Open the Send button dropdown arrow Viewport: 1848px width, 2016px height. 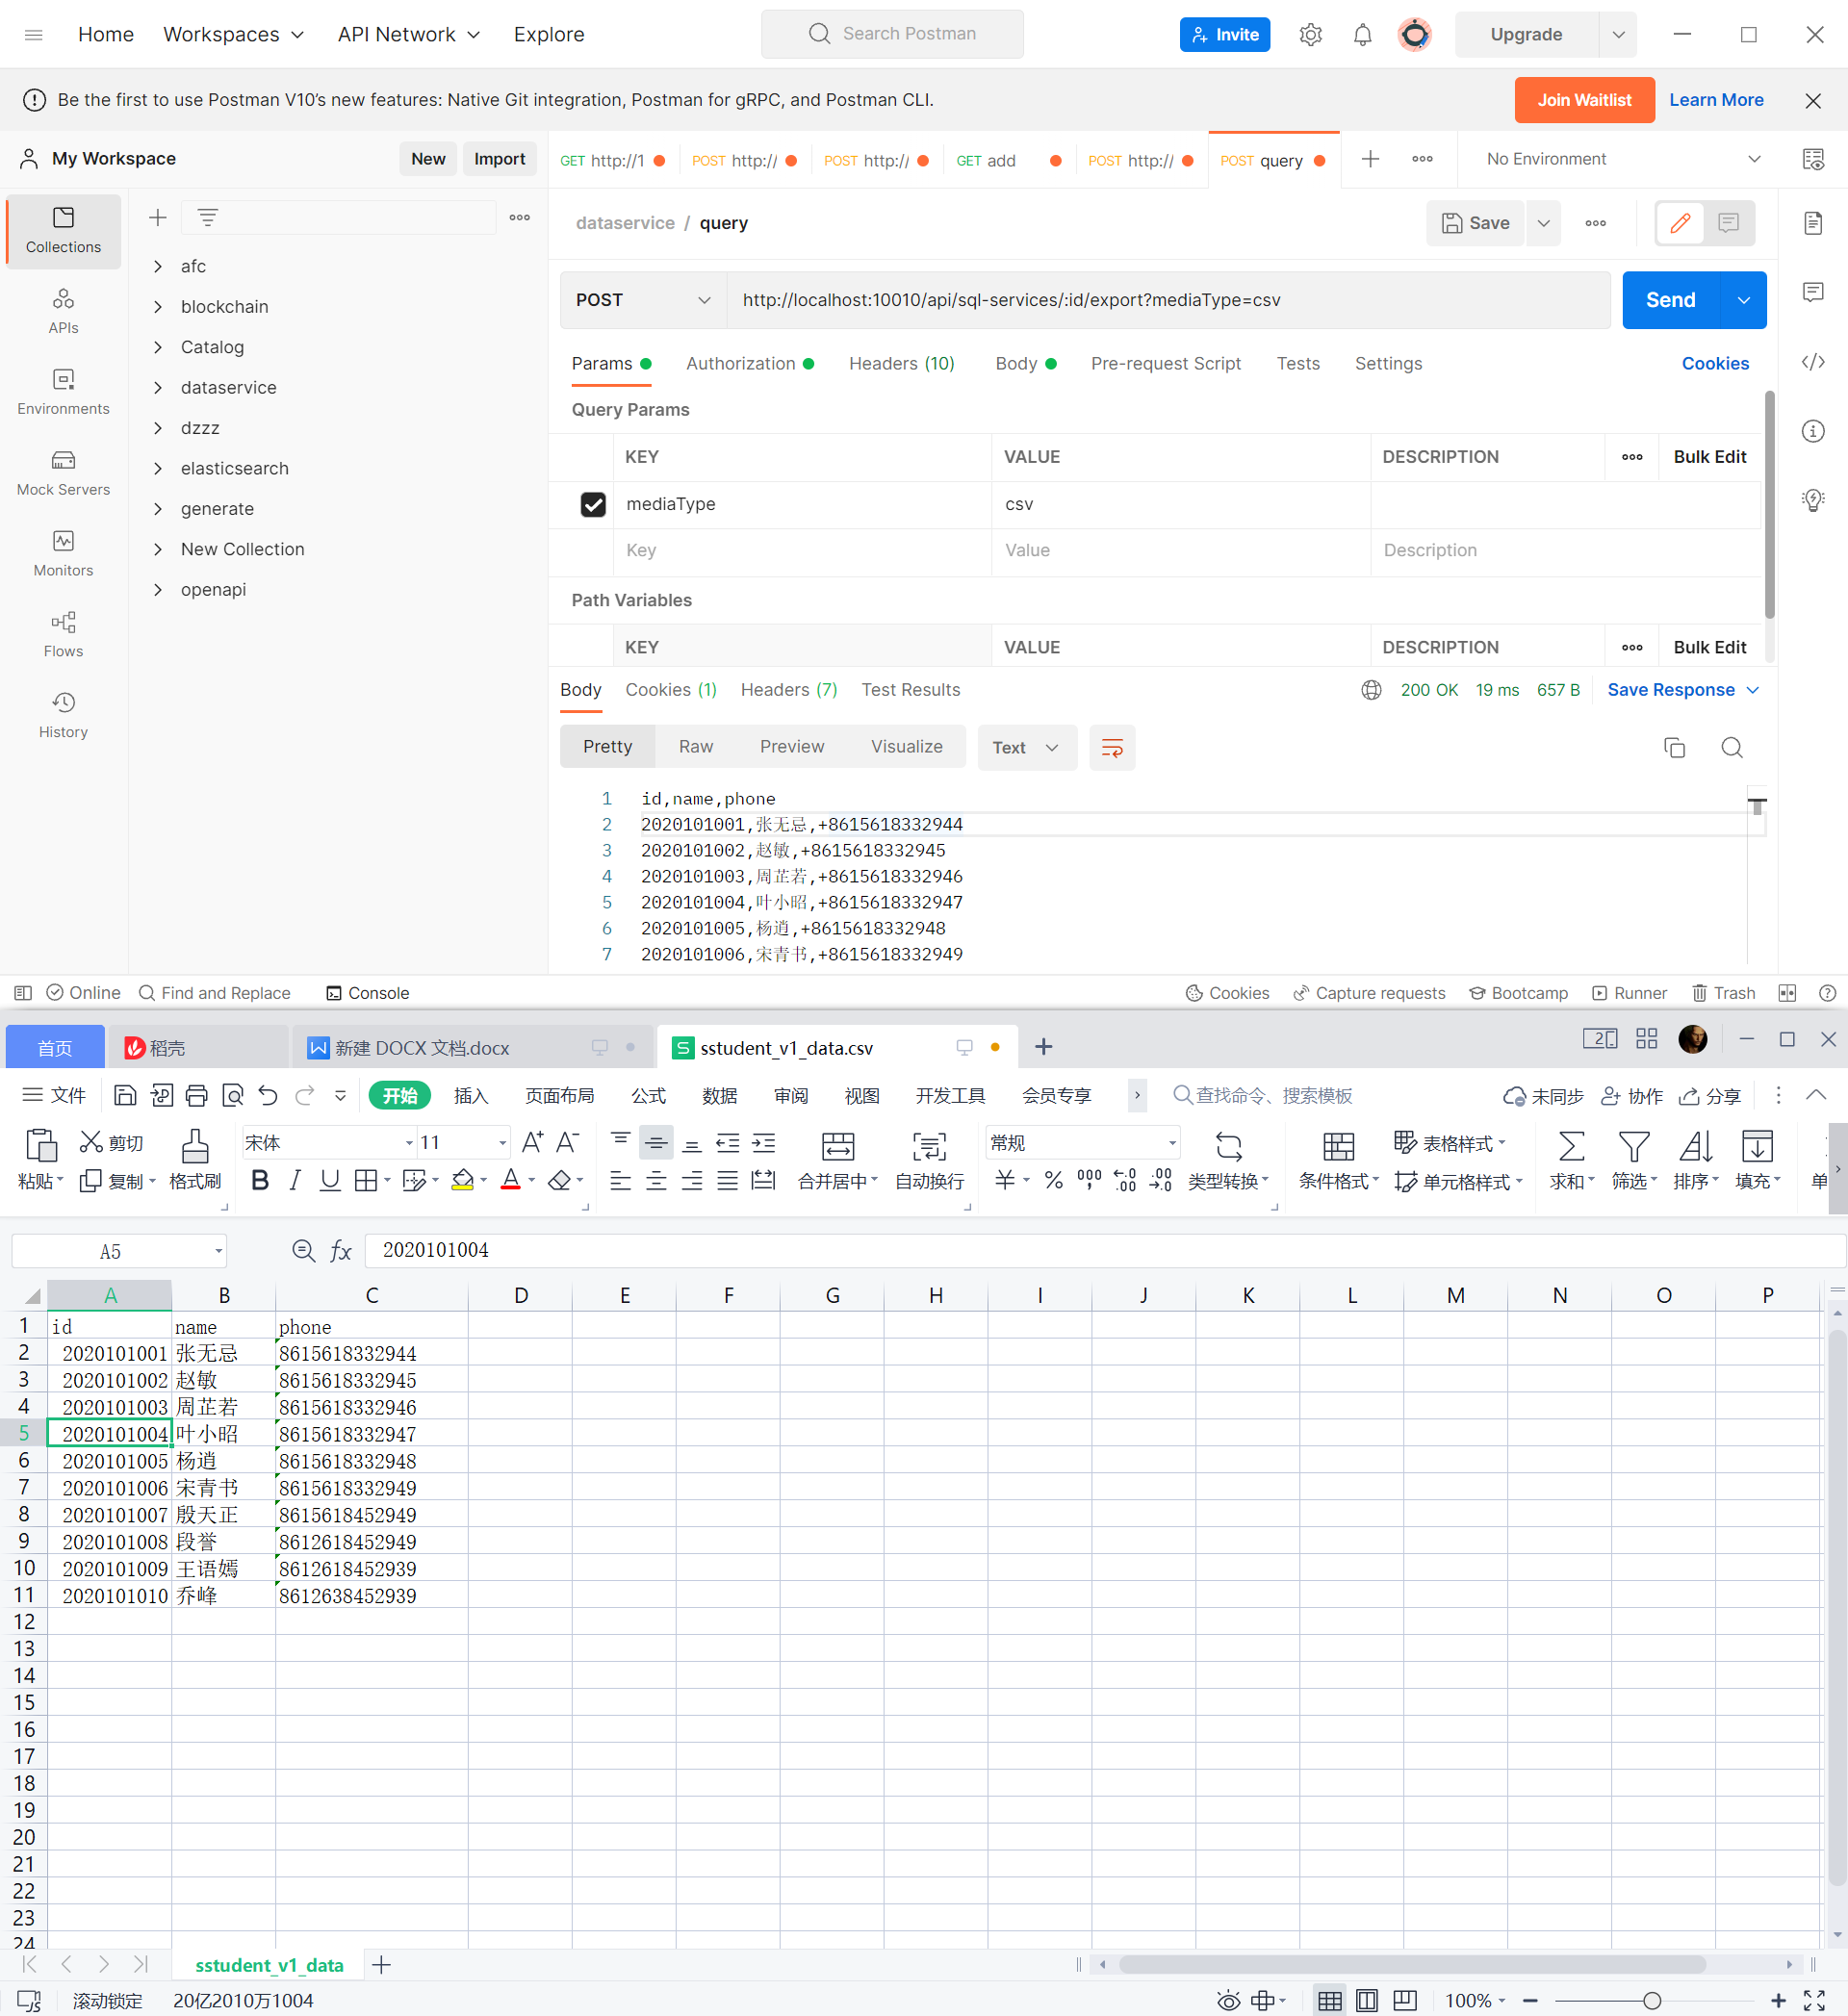click(x=1743, y=300)
